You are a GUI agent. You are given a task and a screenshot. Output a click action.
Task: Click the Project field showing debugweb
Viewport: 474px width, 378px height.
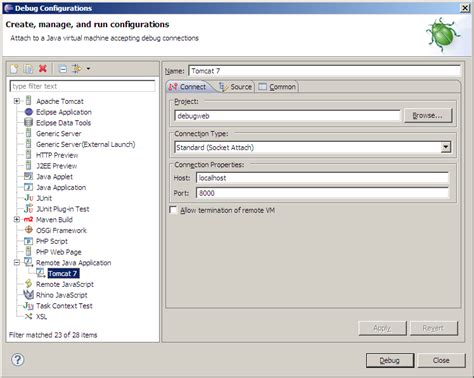pos(287,116)
